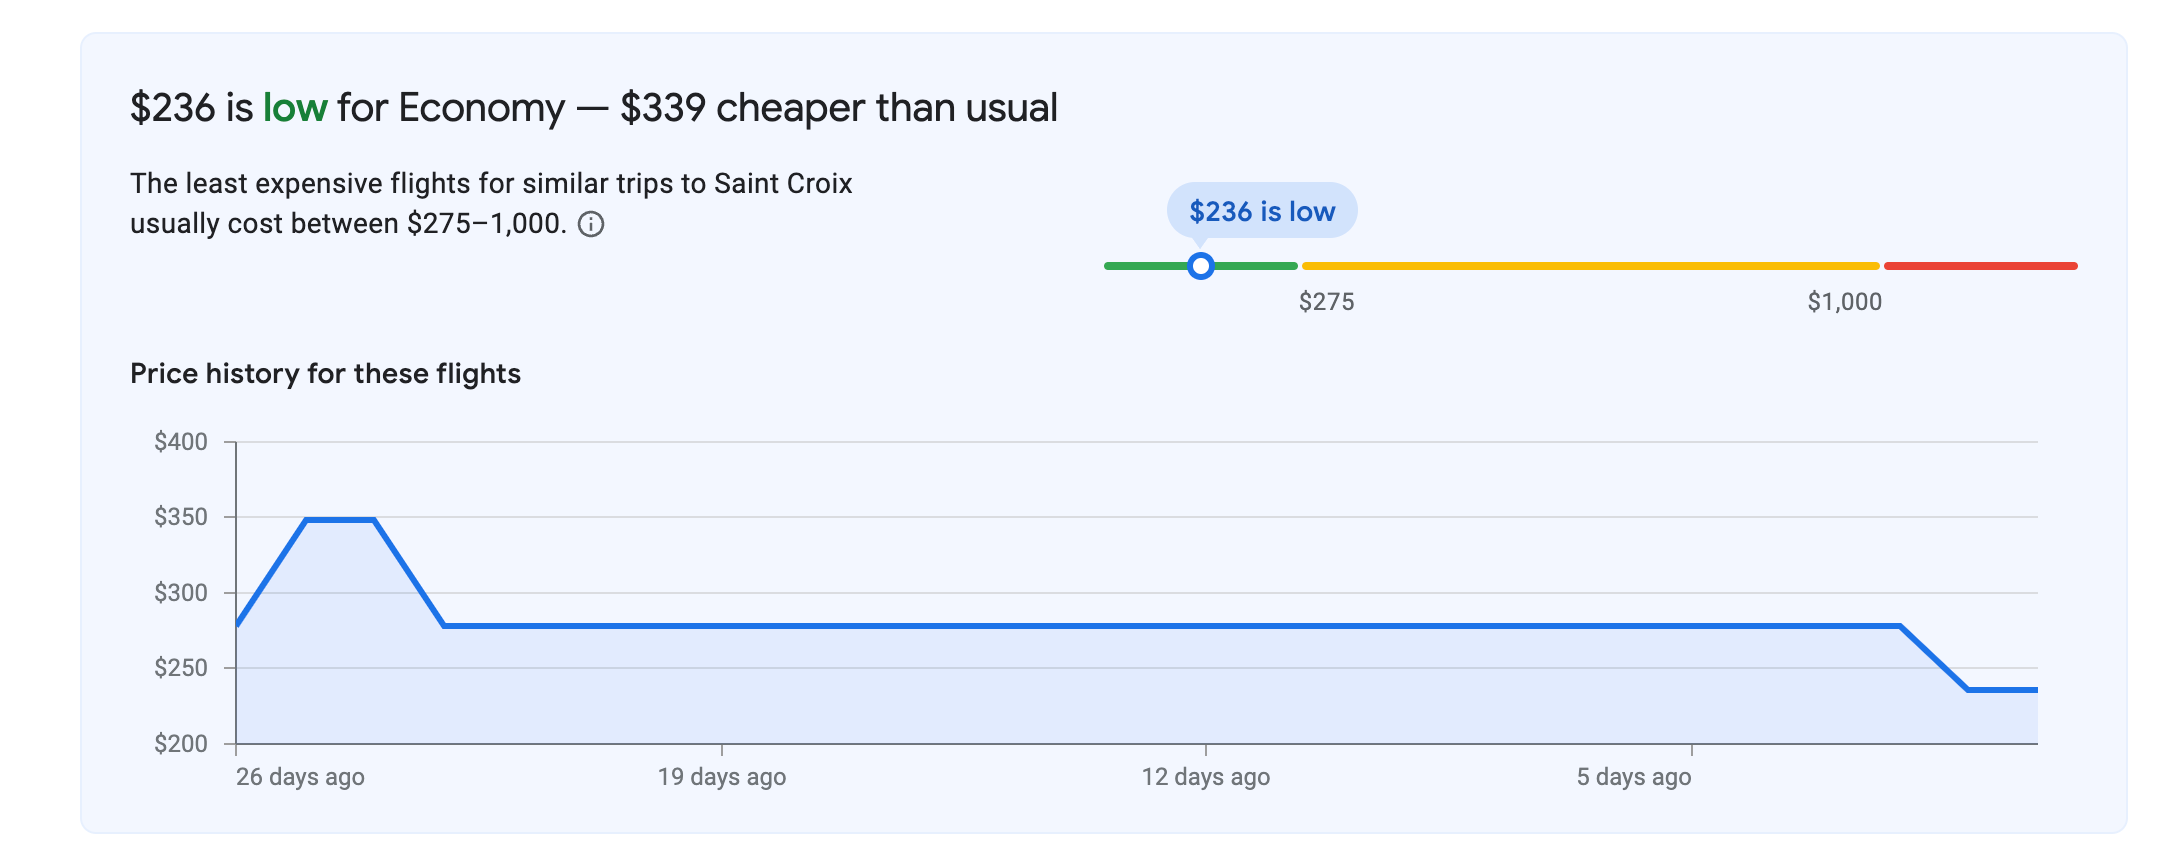Click the "12 days ago" axis label
The image size is (2184, 866).
[1205, 777]
